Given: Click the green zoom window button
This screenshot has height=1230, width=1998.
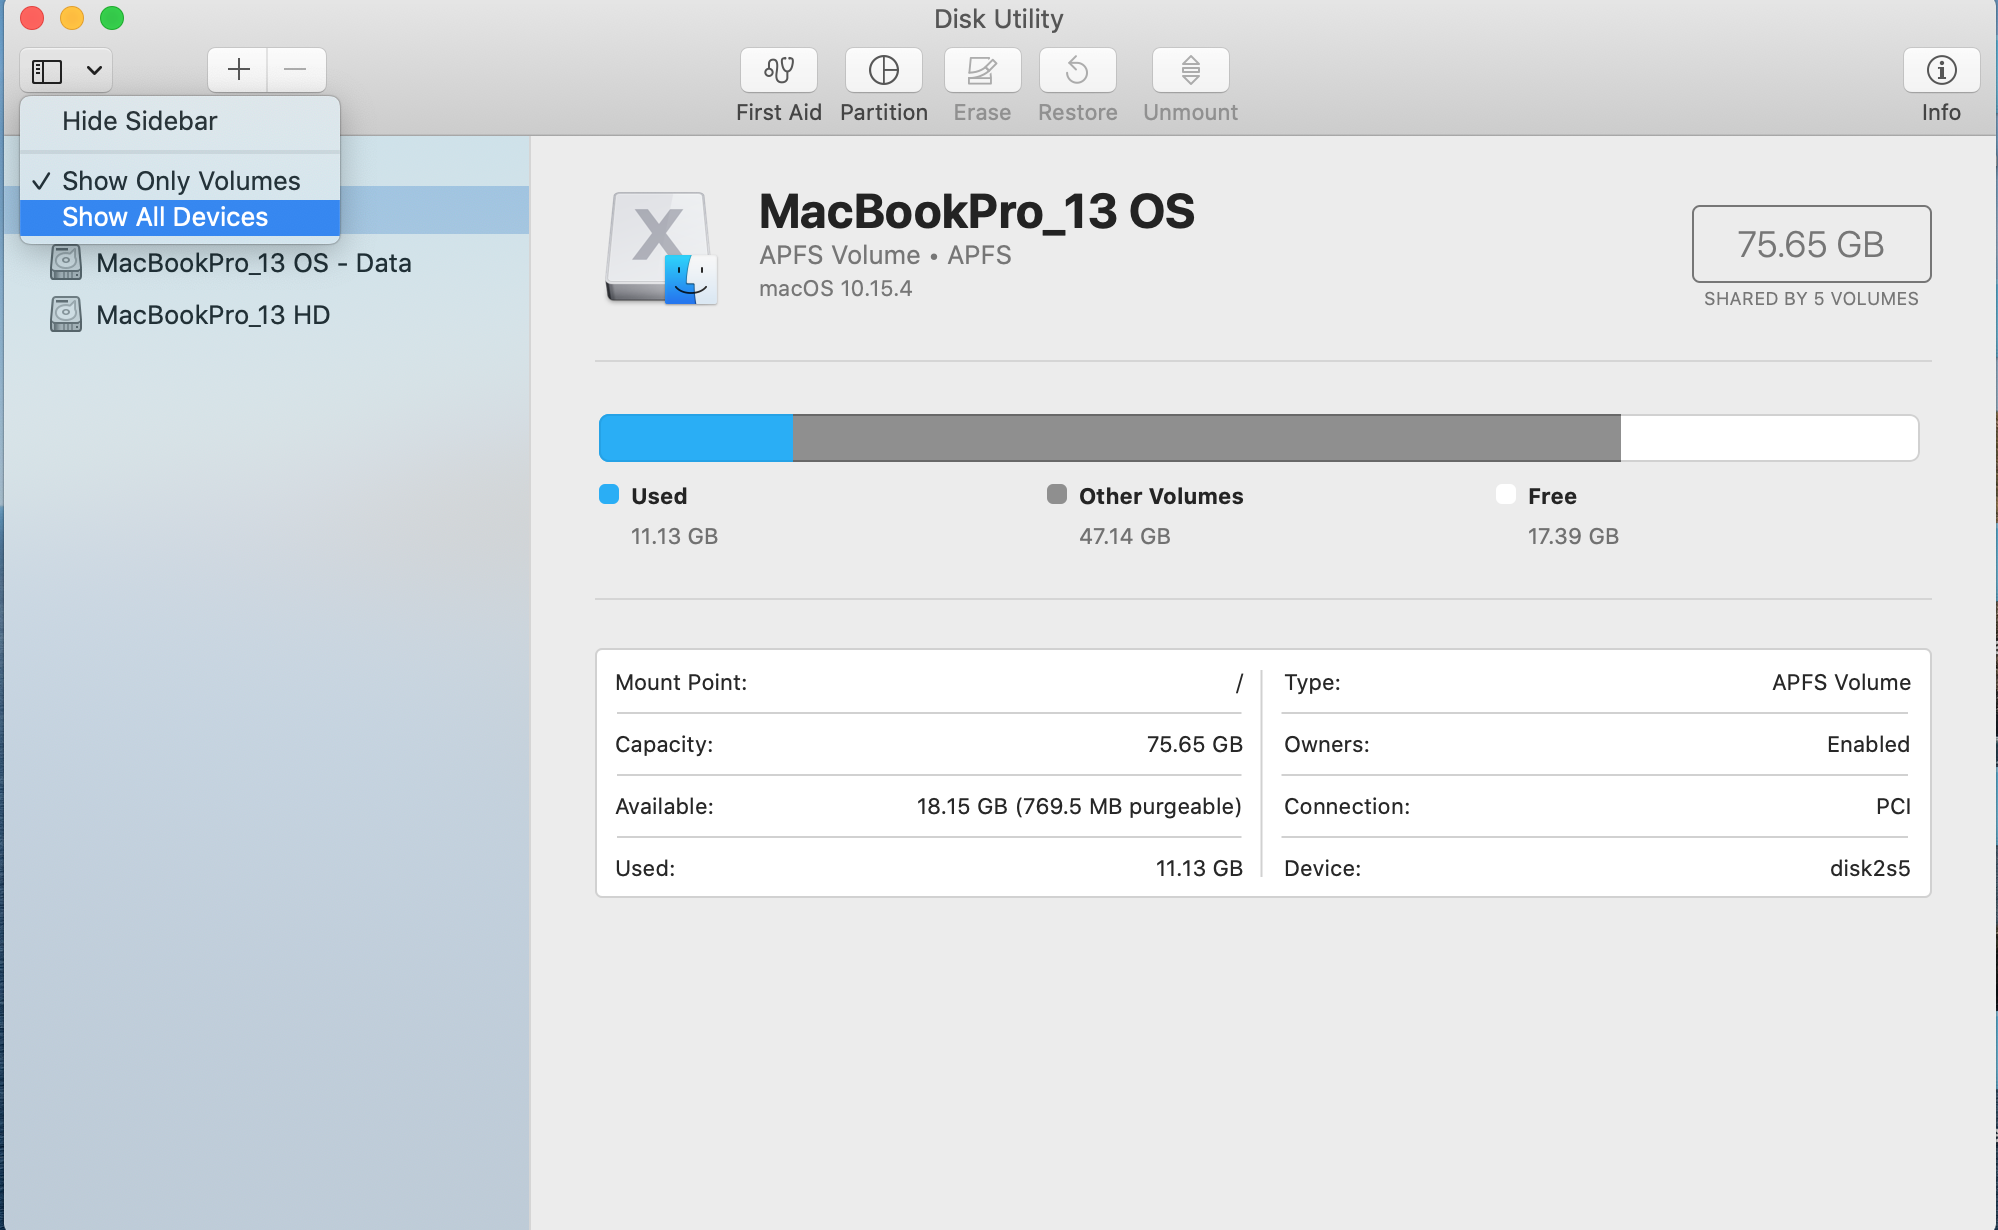Looking at the screenshot, I should tap(112, 18).
